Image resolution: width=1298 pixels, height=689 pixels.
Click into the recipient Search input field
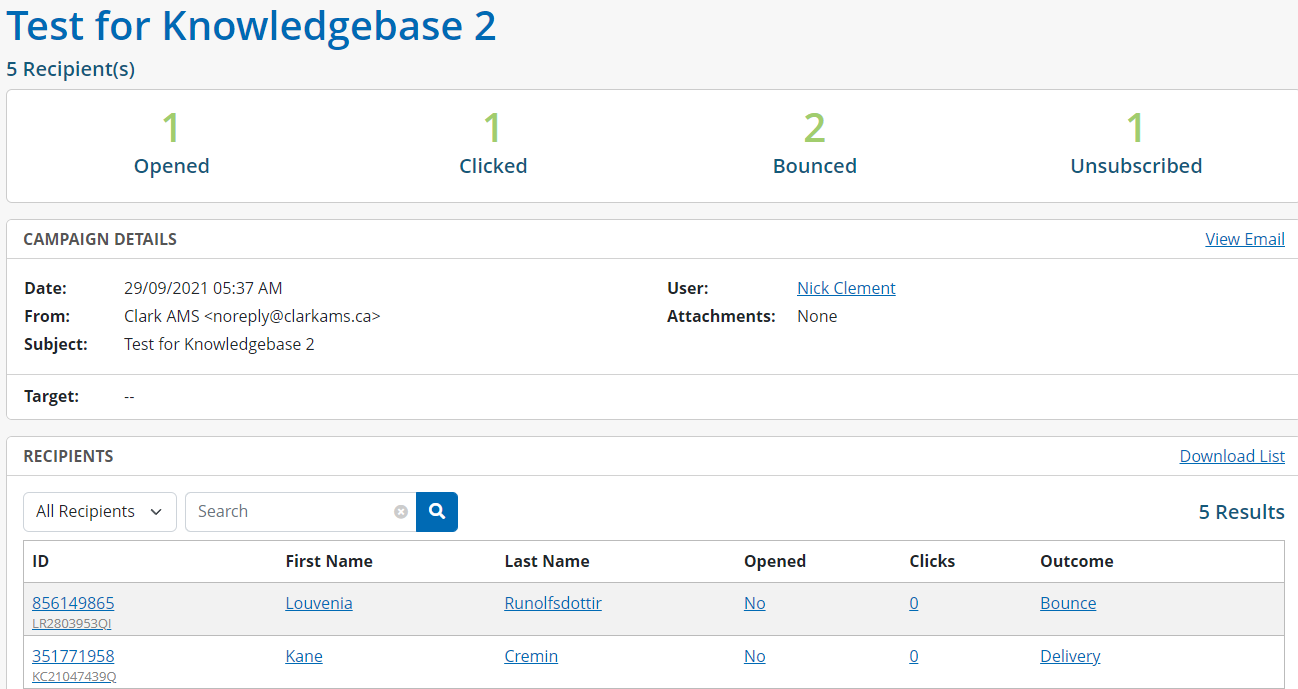click(x=290, y=512)
